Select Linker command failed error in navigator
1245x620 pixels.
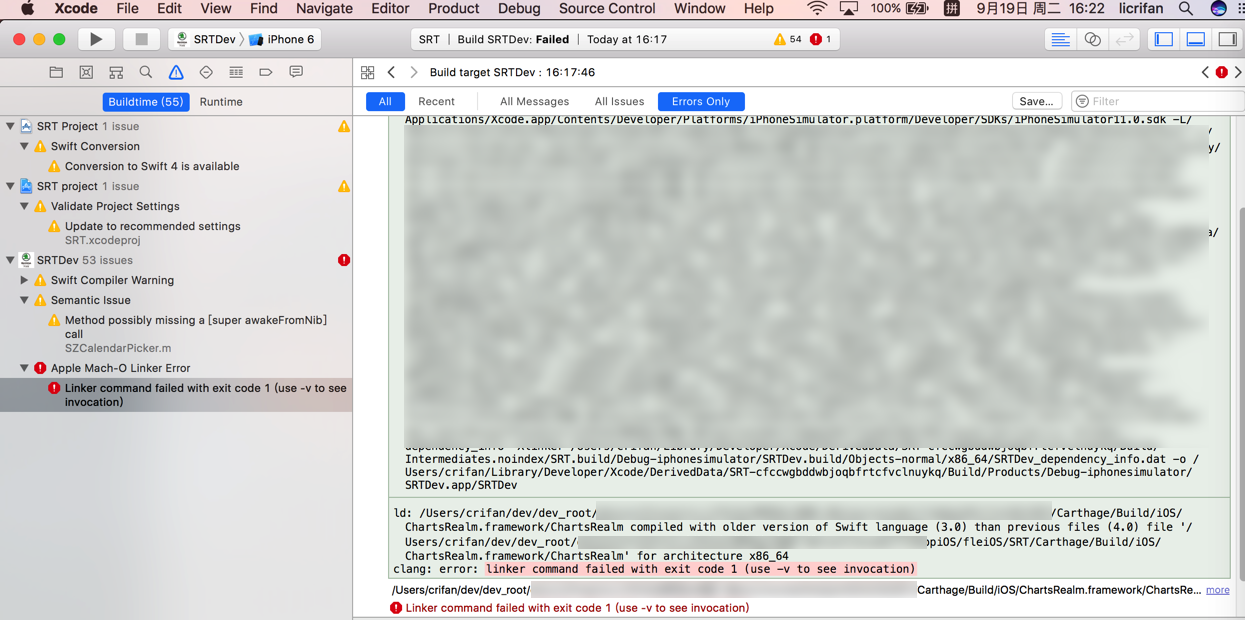[176, 395]
